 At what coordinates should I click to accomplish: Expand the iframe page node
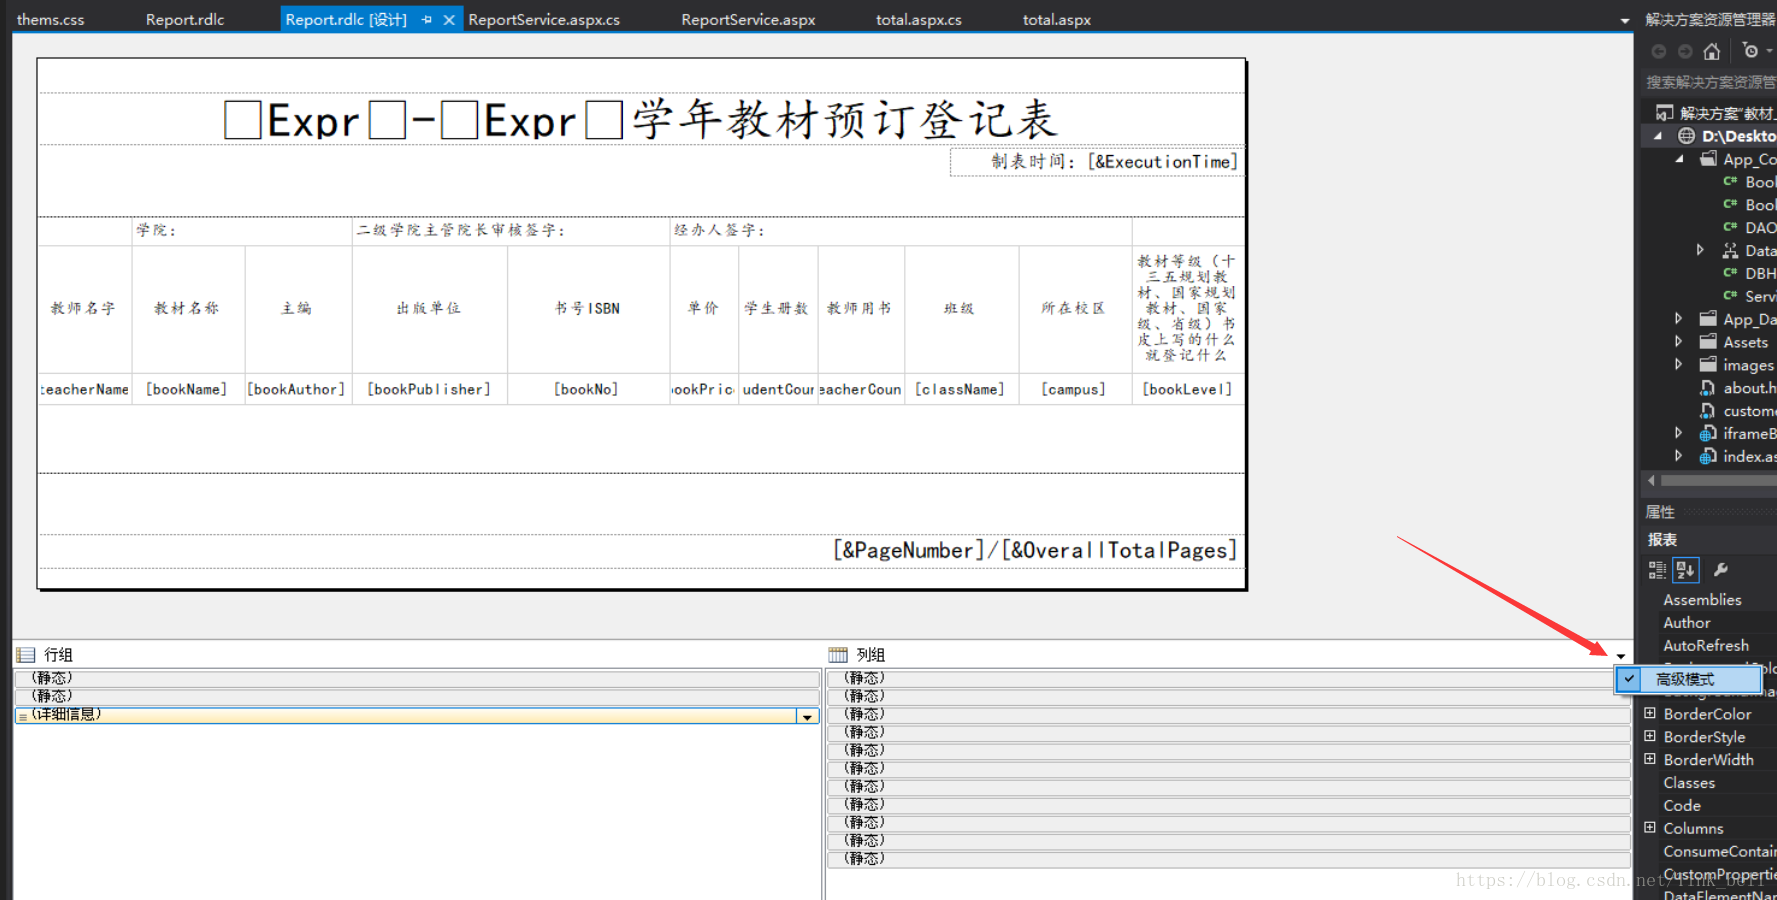point(1679,433)
